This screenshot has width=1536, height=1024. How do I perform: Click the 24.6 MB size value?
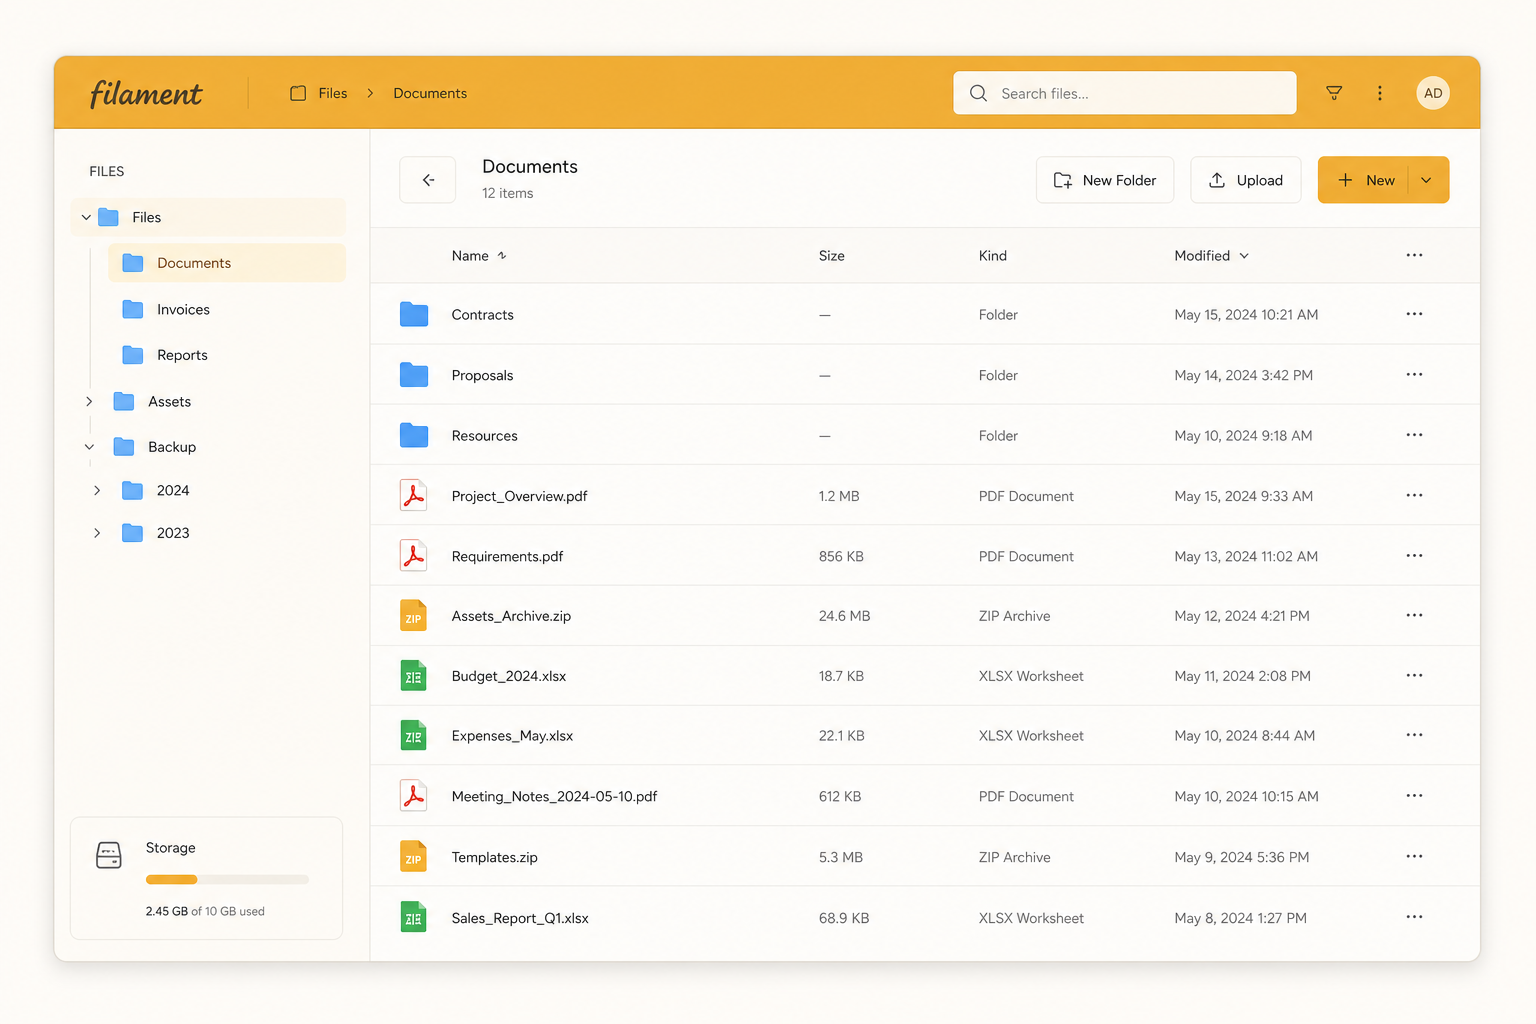pos(844,616)
